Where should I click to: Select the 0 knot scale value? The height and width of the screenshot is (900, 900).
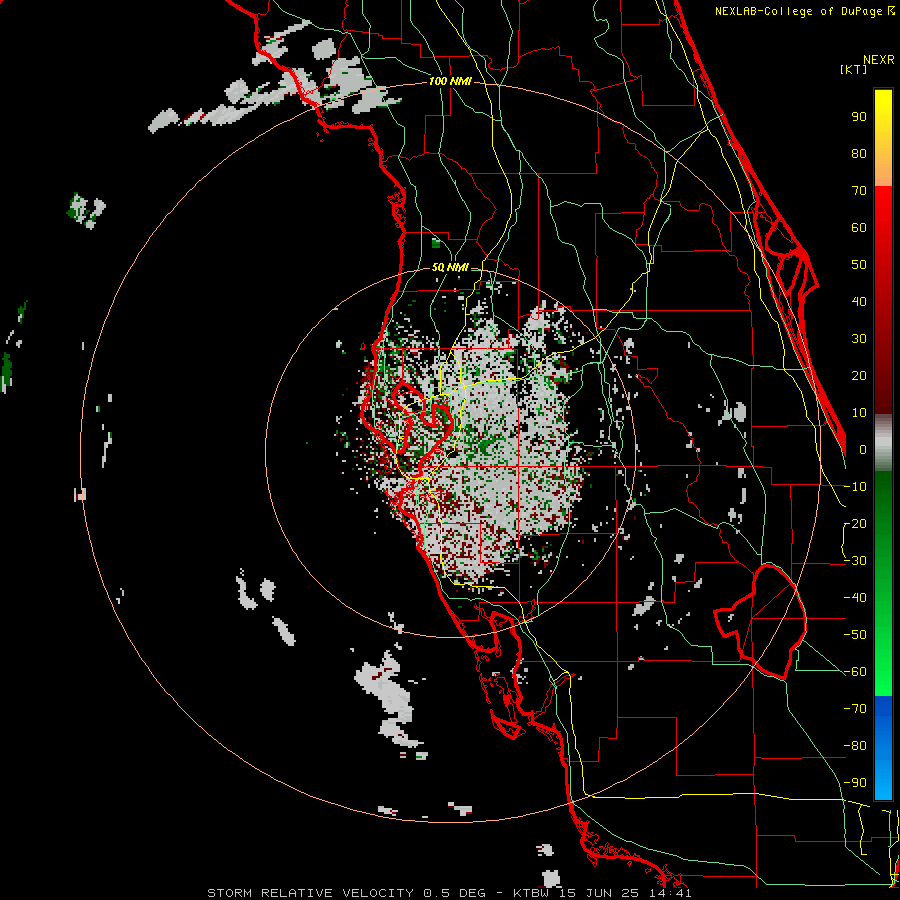[x=863, y=450]
